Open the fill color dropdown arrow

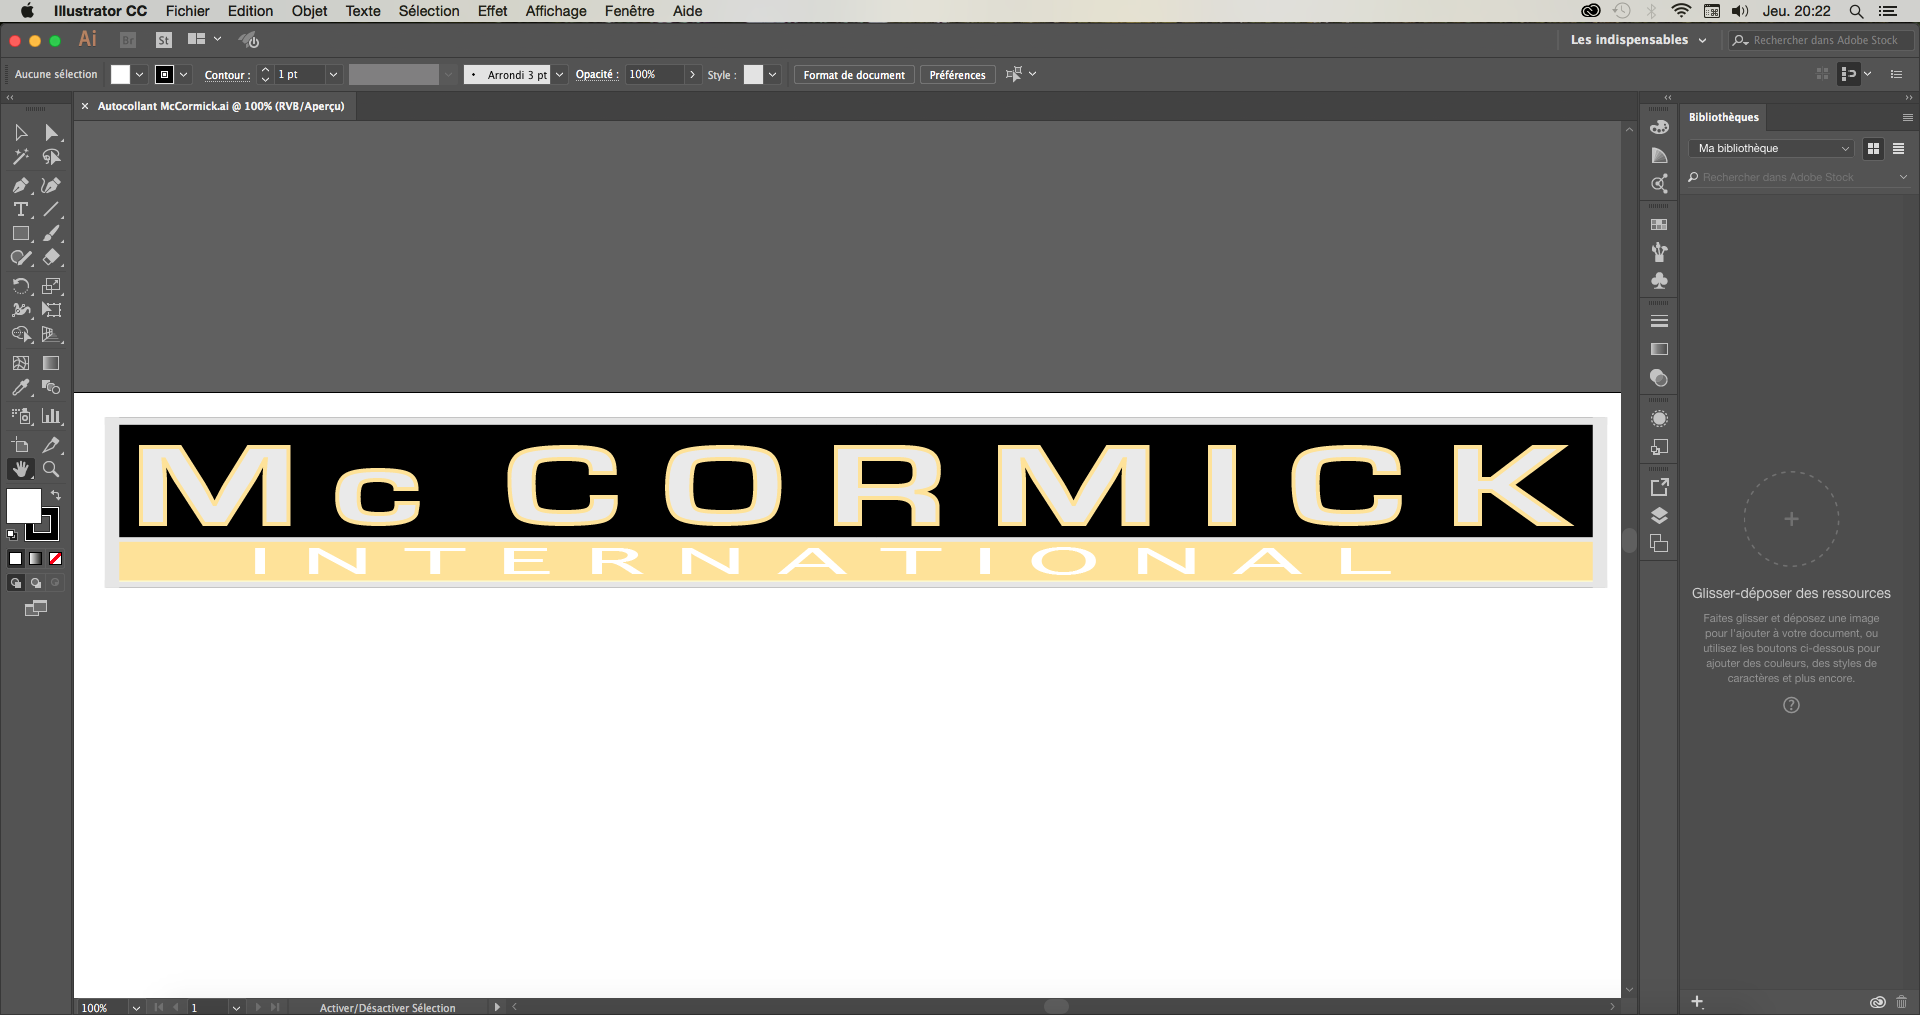click(139, 74)
